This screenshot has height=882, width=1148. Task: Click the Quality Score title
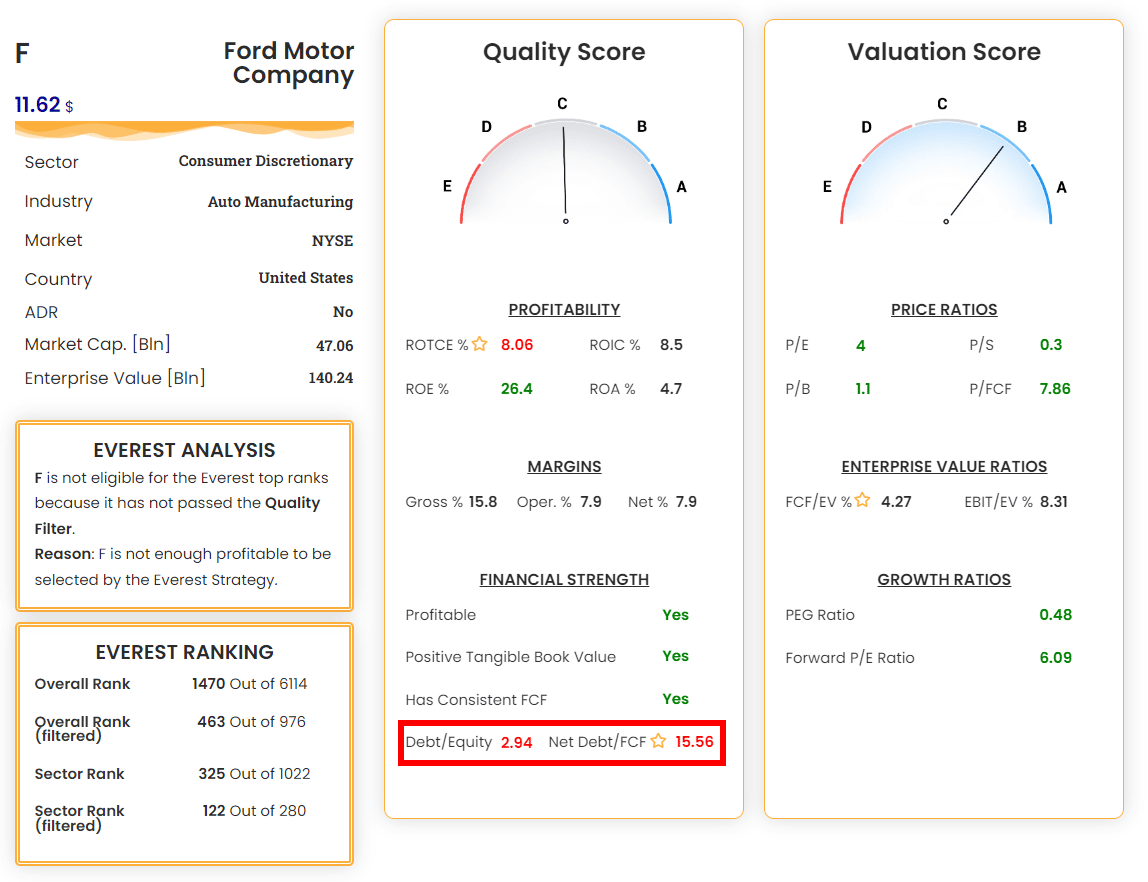pos(564,52)
